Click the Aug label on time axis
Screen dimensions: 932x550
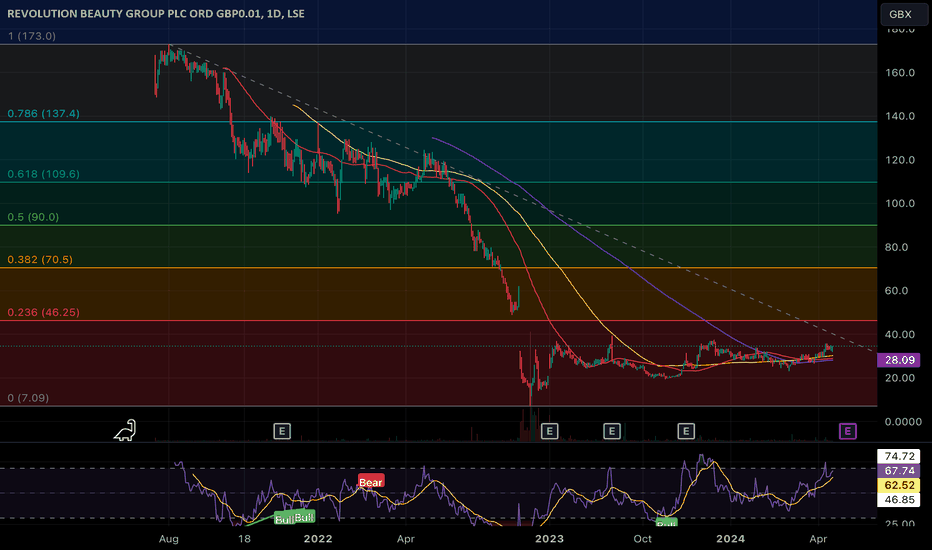(169, 539)
